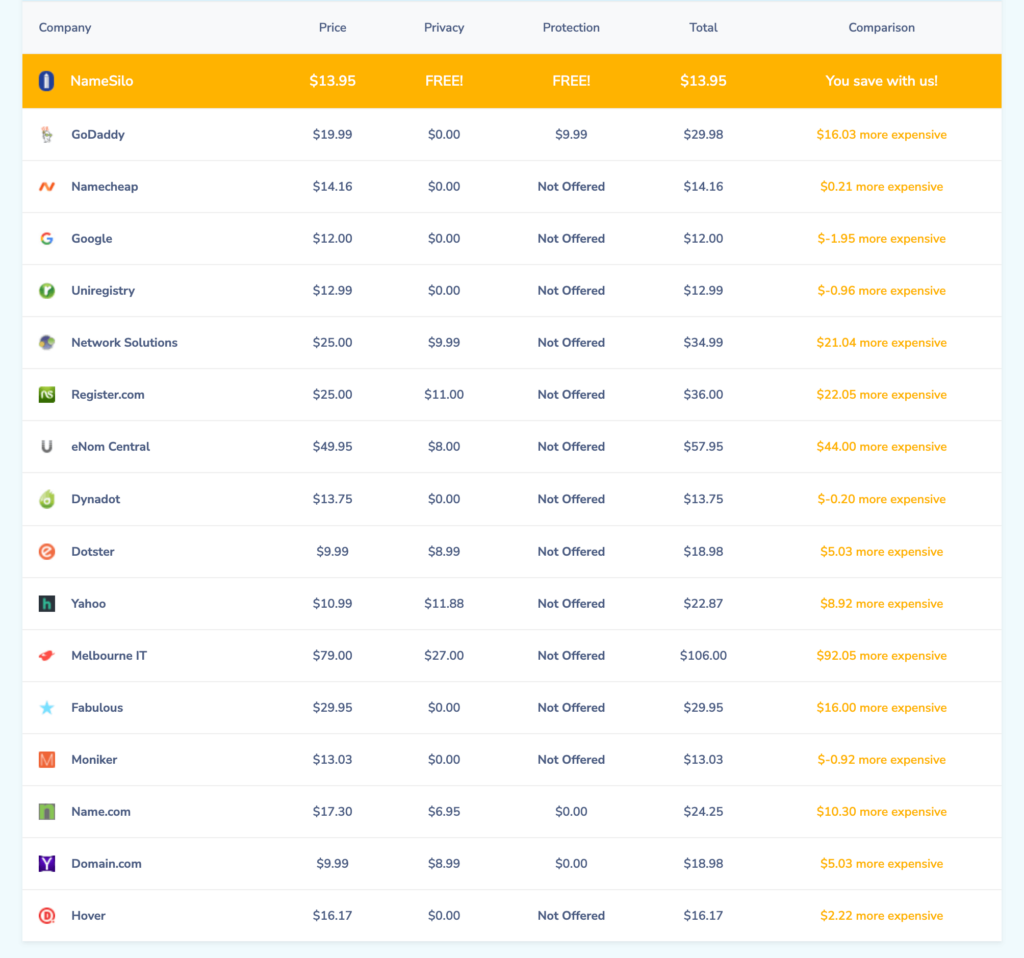Click Network Solutions' $34.99 total
Viewport: 1024px width, 958px height.
pyautogui.click(x=703, y=342)
